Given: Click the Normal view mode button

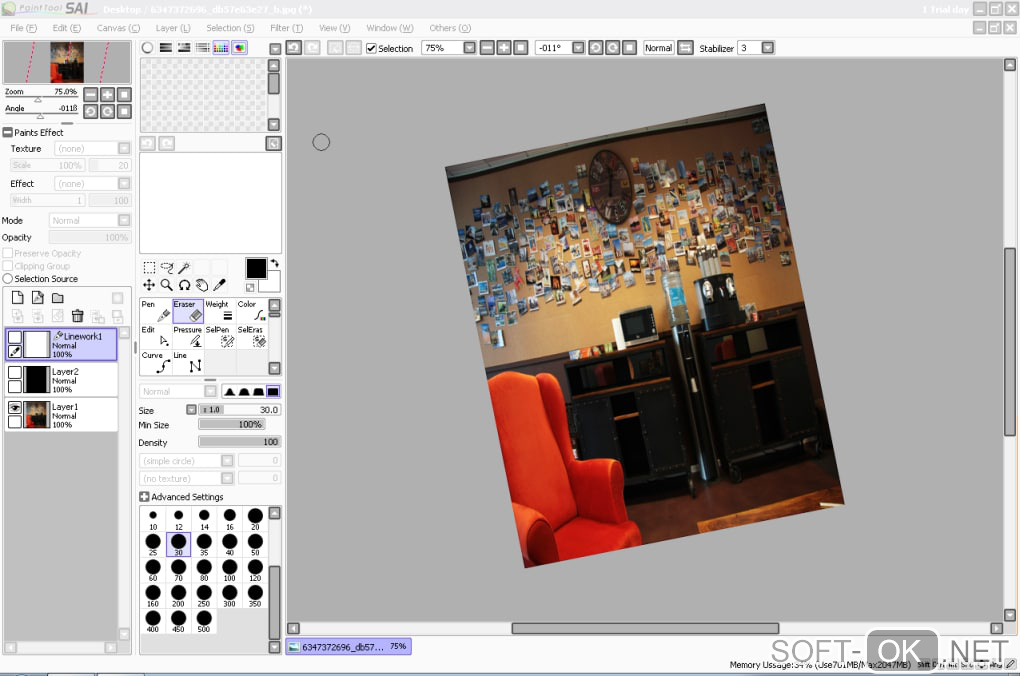Looking at the screenshot, I should [x=658, y=47].
